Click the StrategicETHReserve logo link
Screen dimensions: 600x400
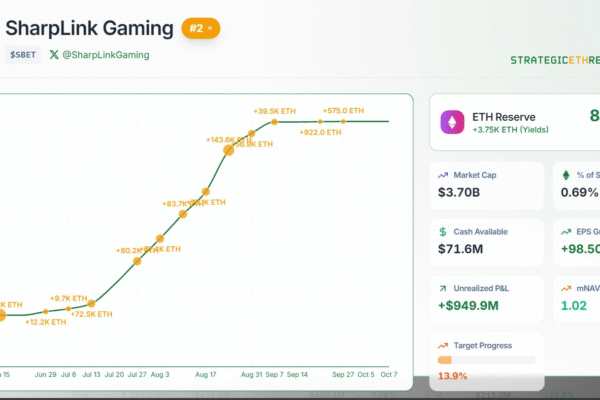(x=554, y=60)
